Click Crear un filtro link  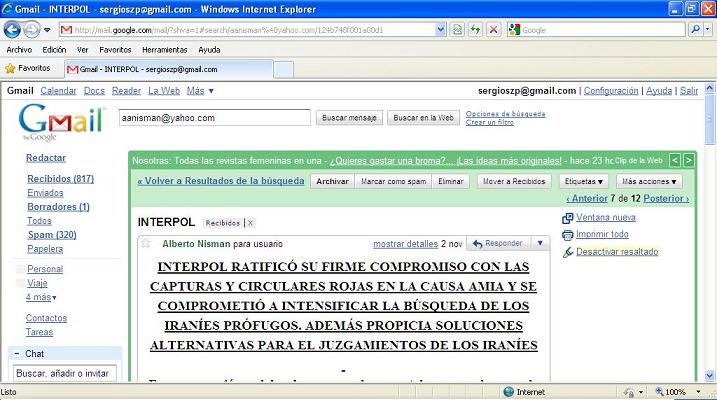click(490, 123)
